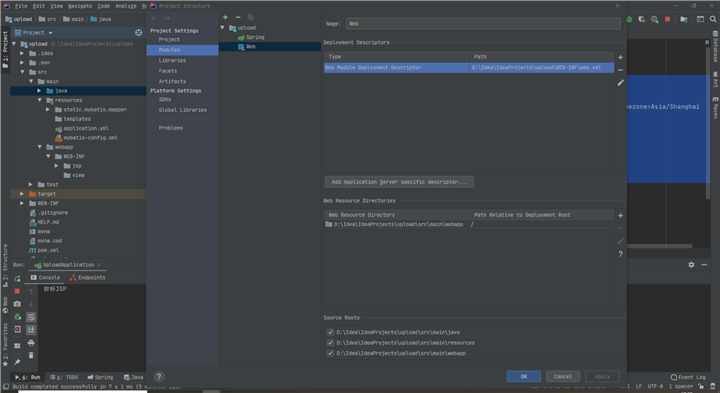Viewport: 720px width, 393px height.
Task: Select Libraries in Project Settings
Action: click(172, 61)
